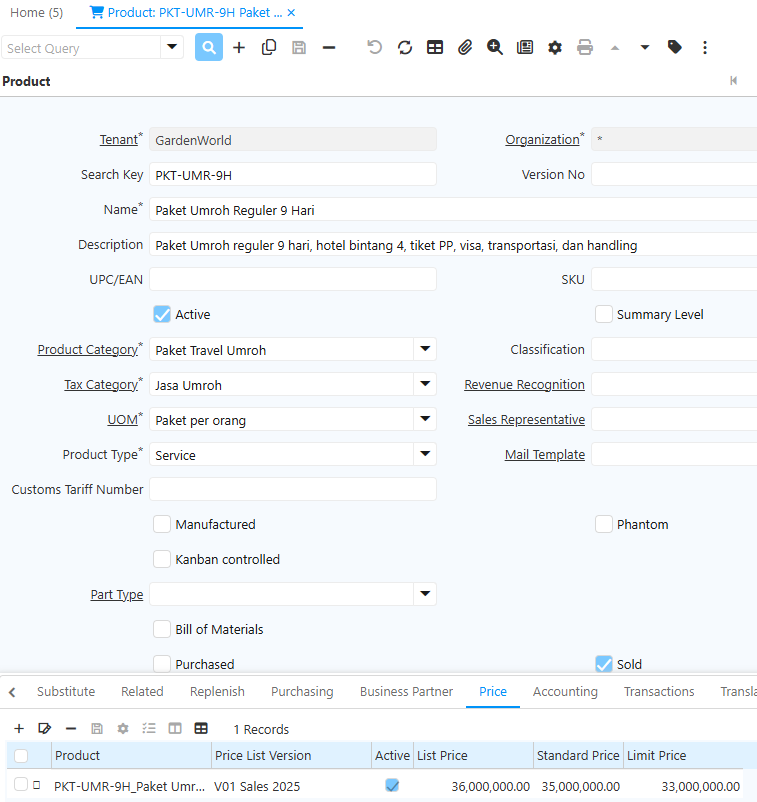Viewport: 757px width, 802px height.
Task: Check the Bill of Materials checkbox
Action: [162, 629]
